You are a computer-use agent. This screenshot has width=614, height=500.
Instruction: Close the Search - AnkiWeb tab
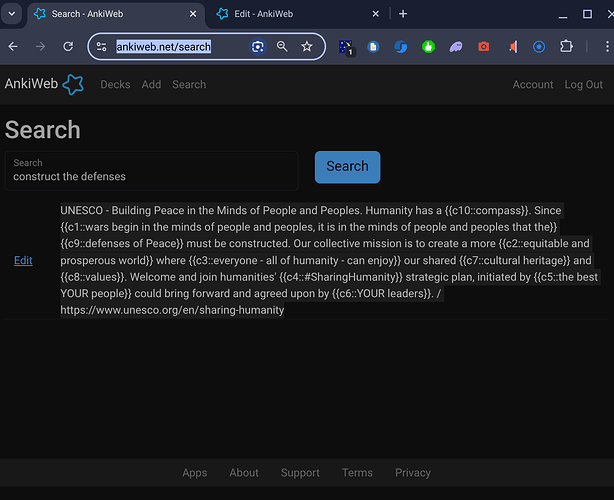click(193, 14)
